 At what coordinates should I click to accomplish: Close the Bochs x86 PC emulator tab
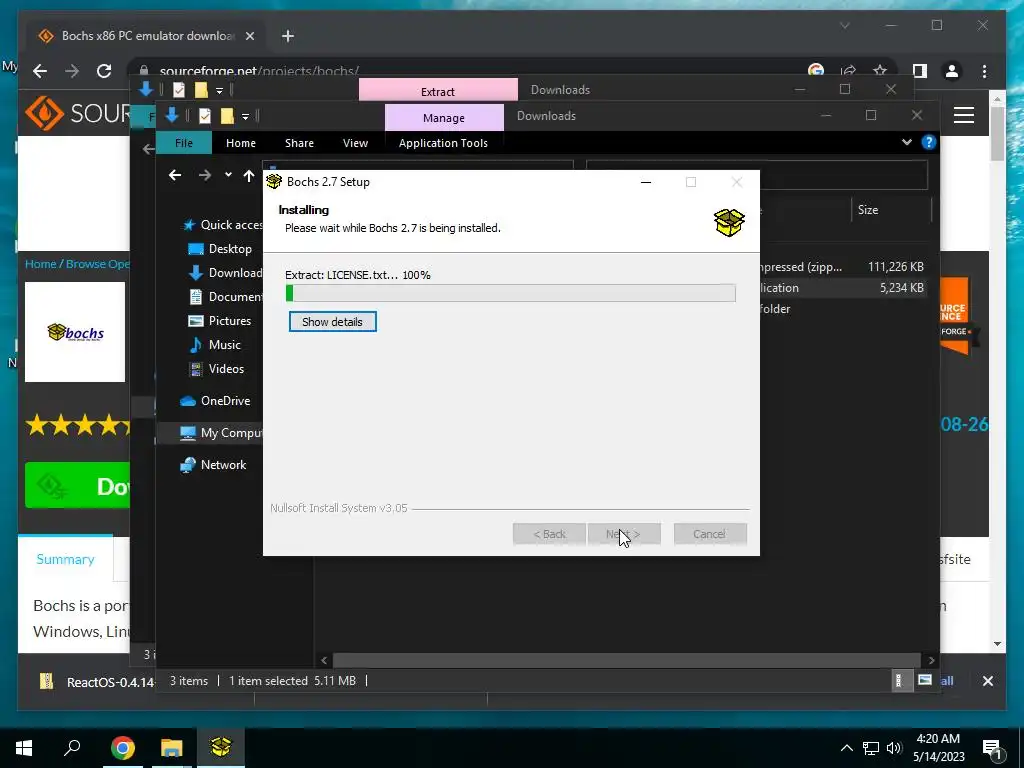(x=249, y=36)
